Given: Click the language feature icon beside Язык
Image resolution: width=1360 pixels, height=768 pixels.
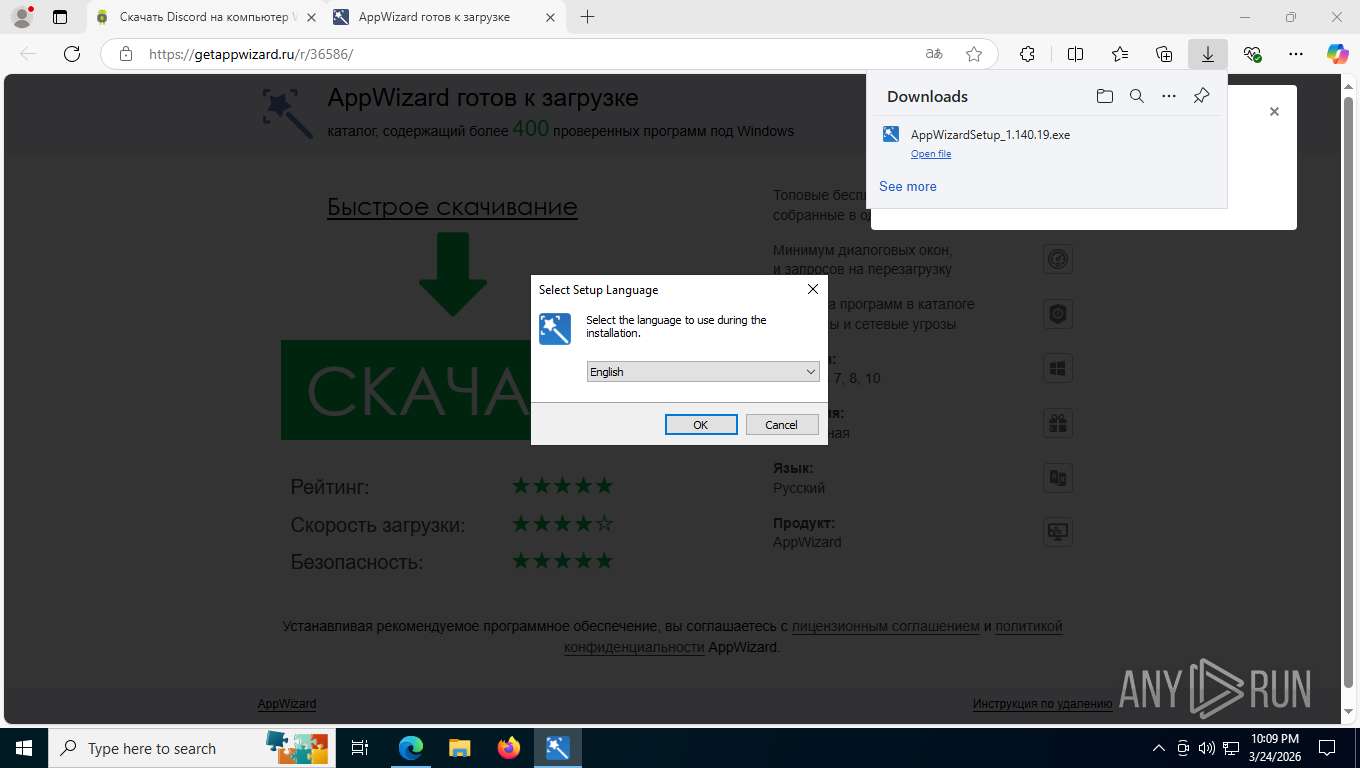Looking at the screenshot, I should [x=1058, y=478].
